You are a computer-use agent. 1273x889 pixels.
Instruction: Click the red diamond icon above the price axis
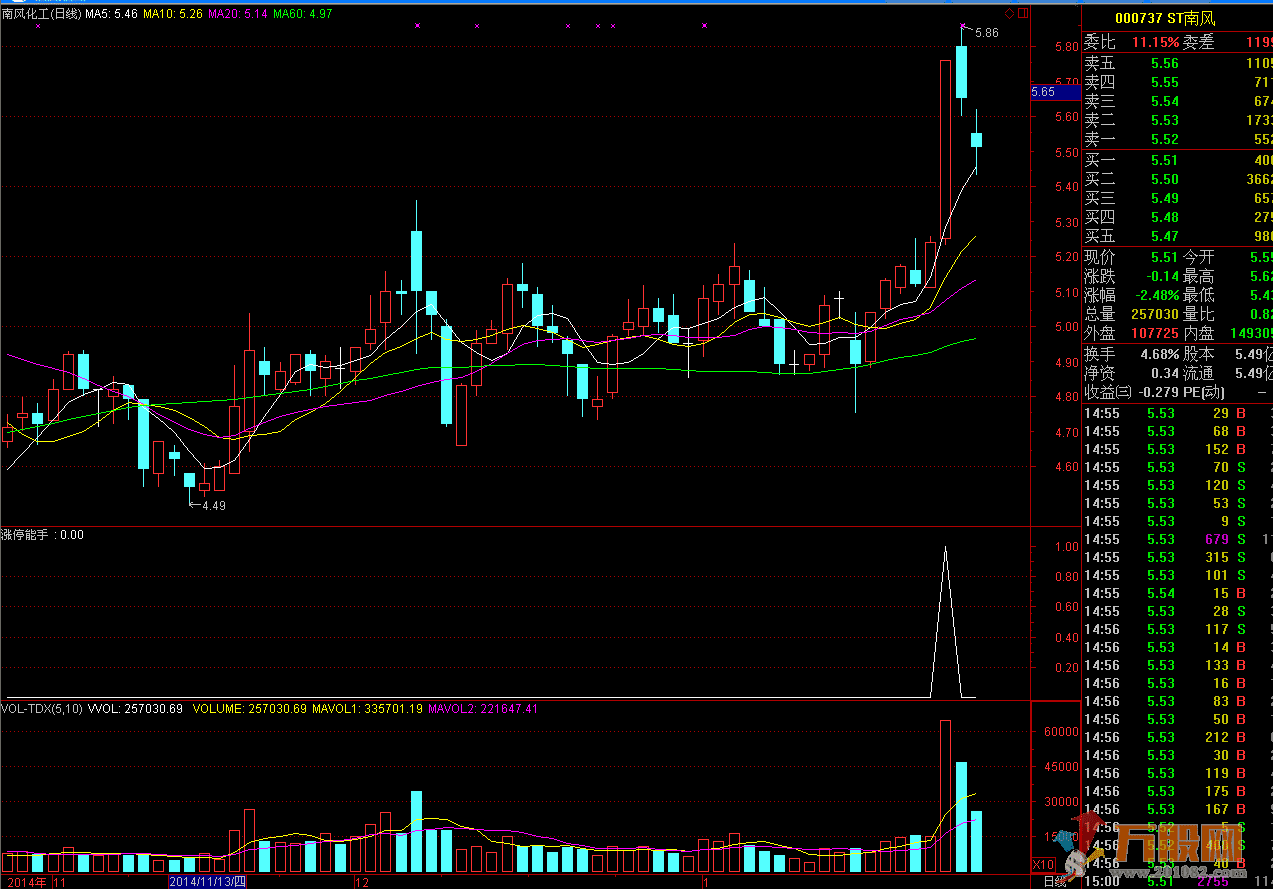coord(1009,14)
